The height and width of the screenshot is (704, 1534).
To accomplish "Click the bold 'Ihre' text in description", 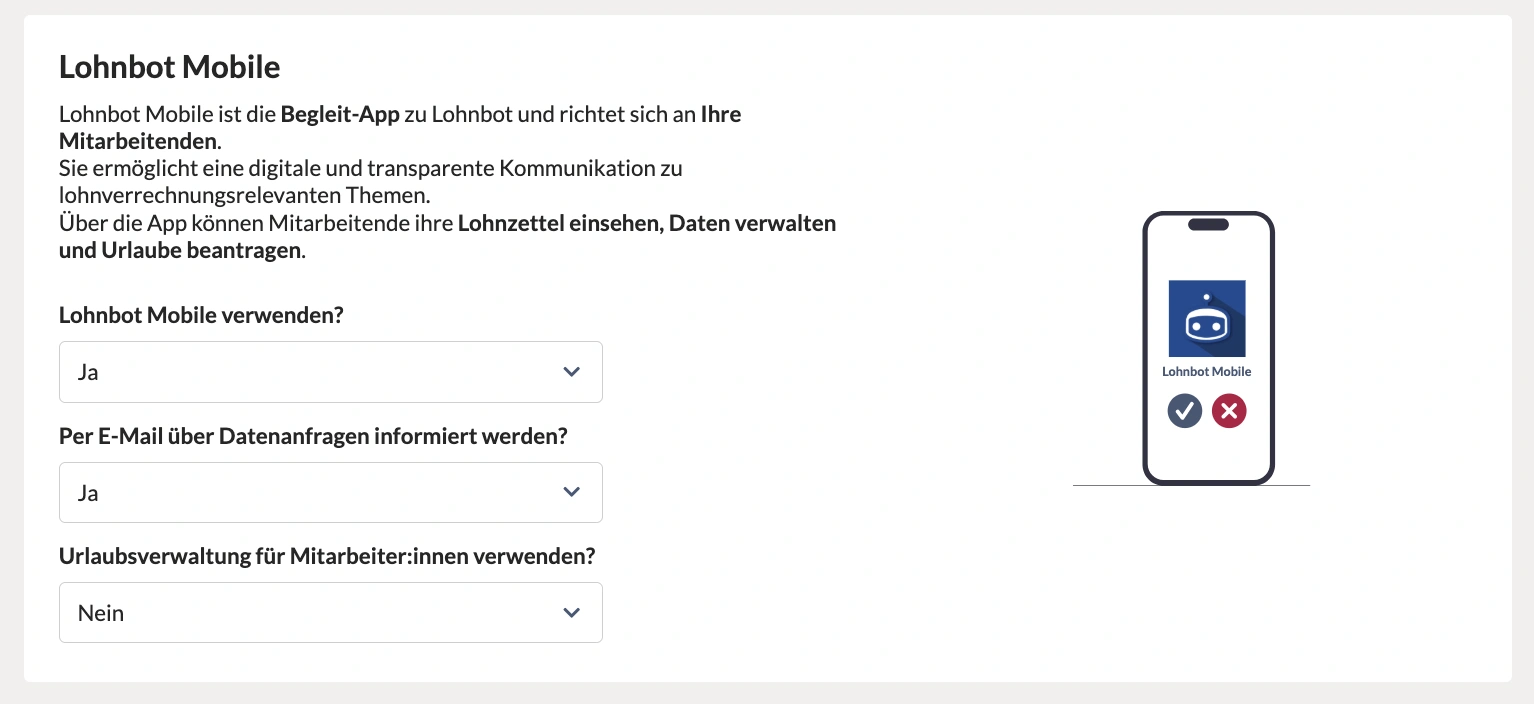I will click(x=720, y=114).
